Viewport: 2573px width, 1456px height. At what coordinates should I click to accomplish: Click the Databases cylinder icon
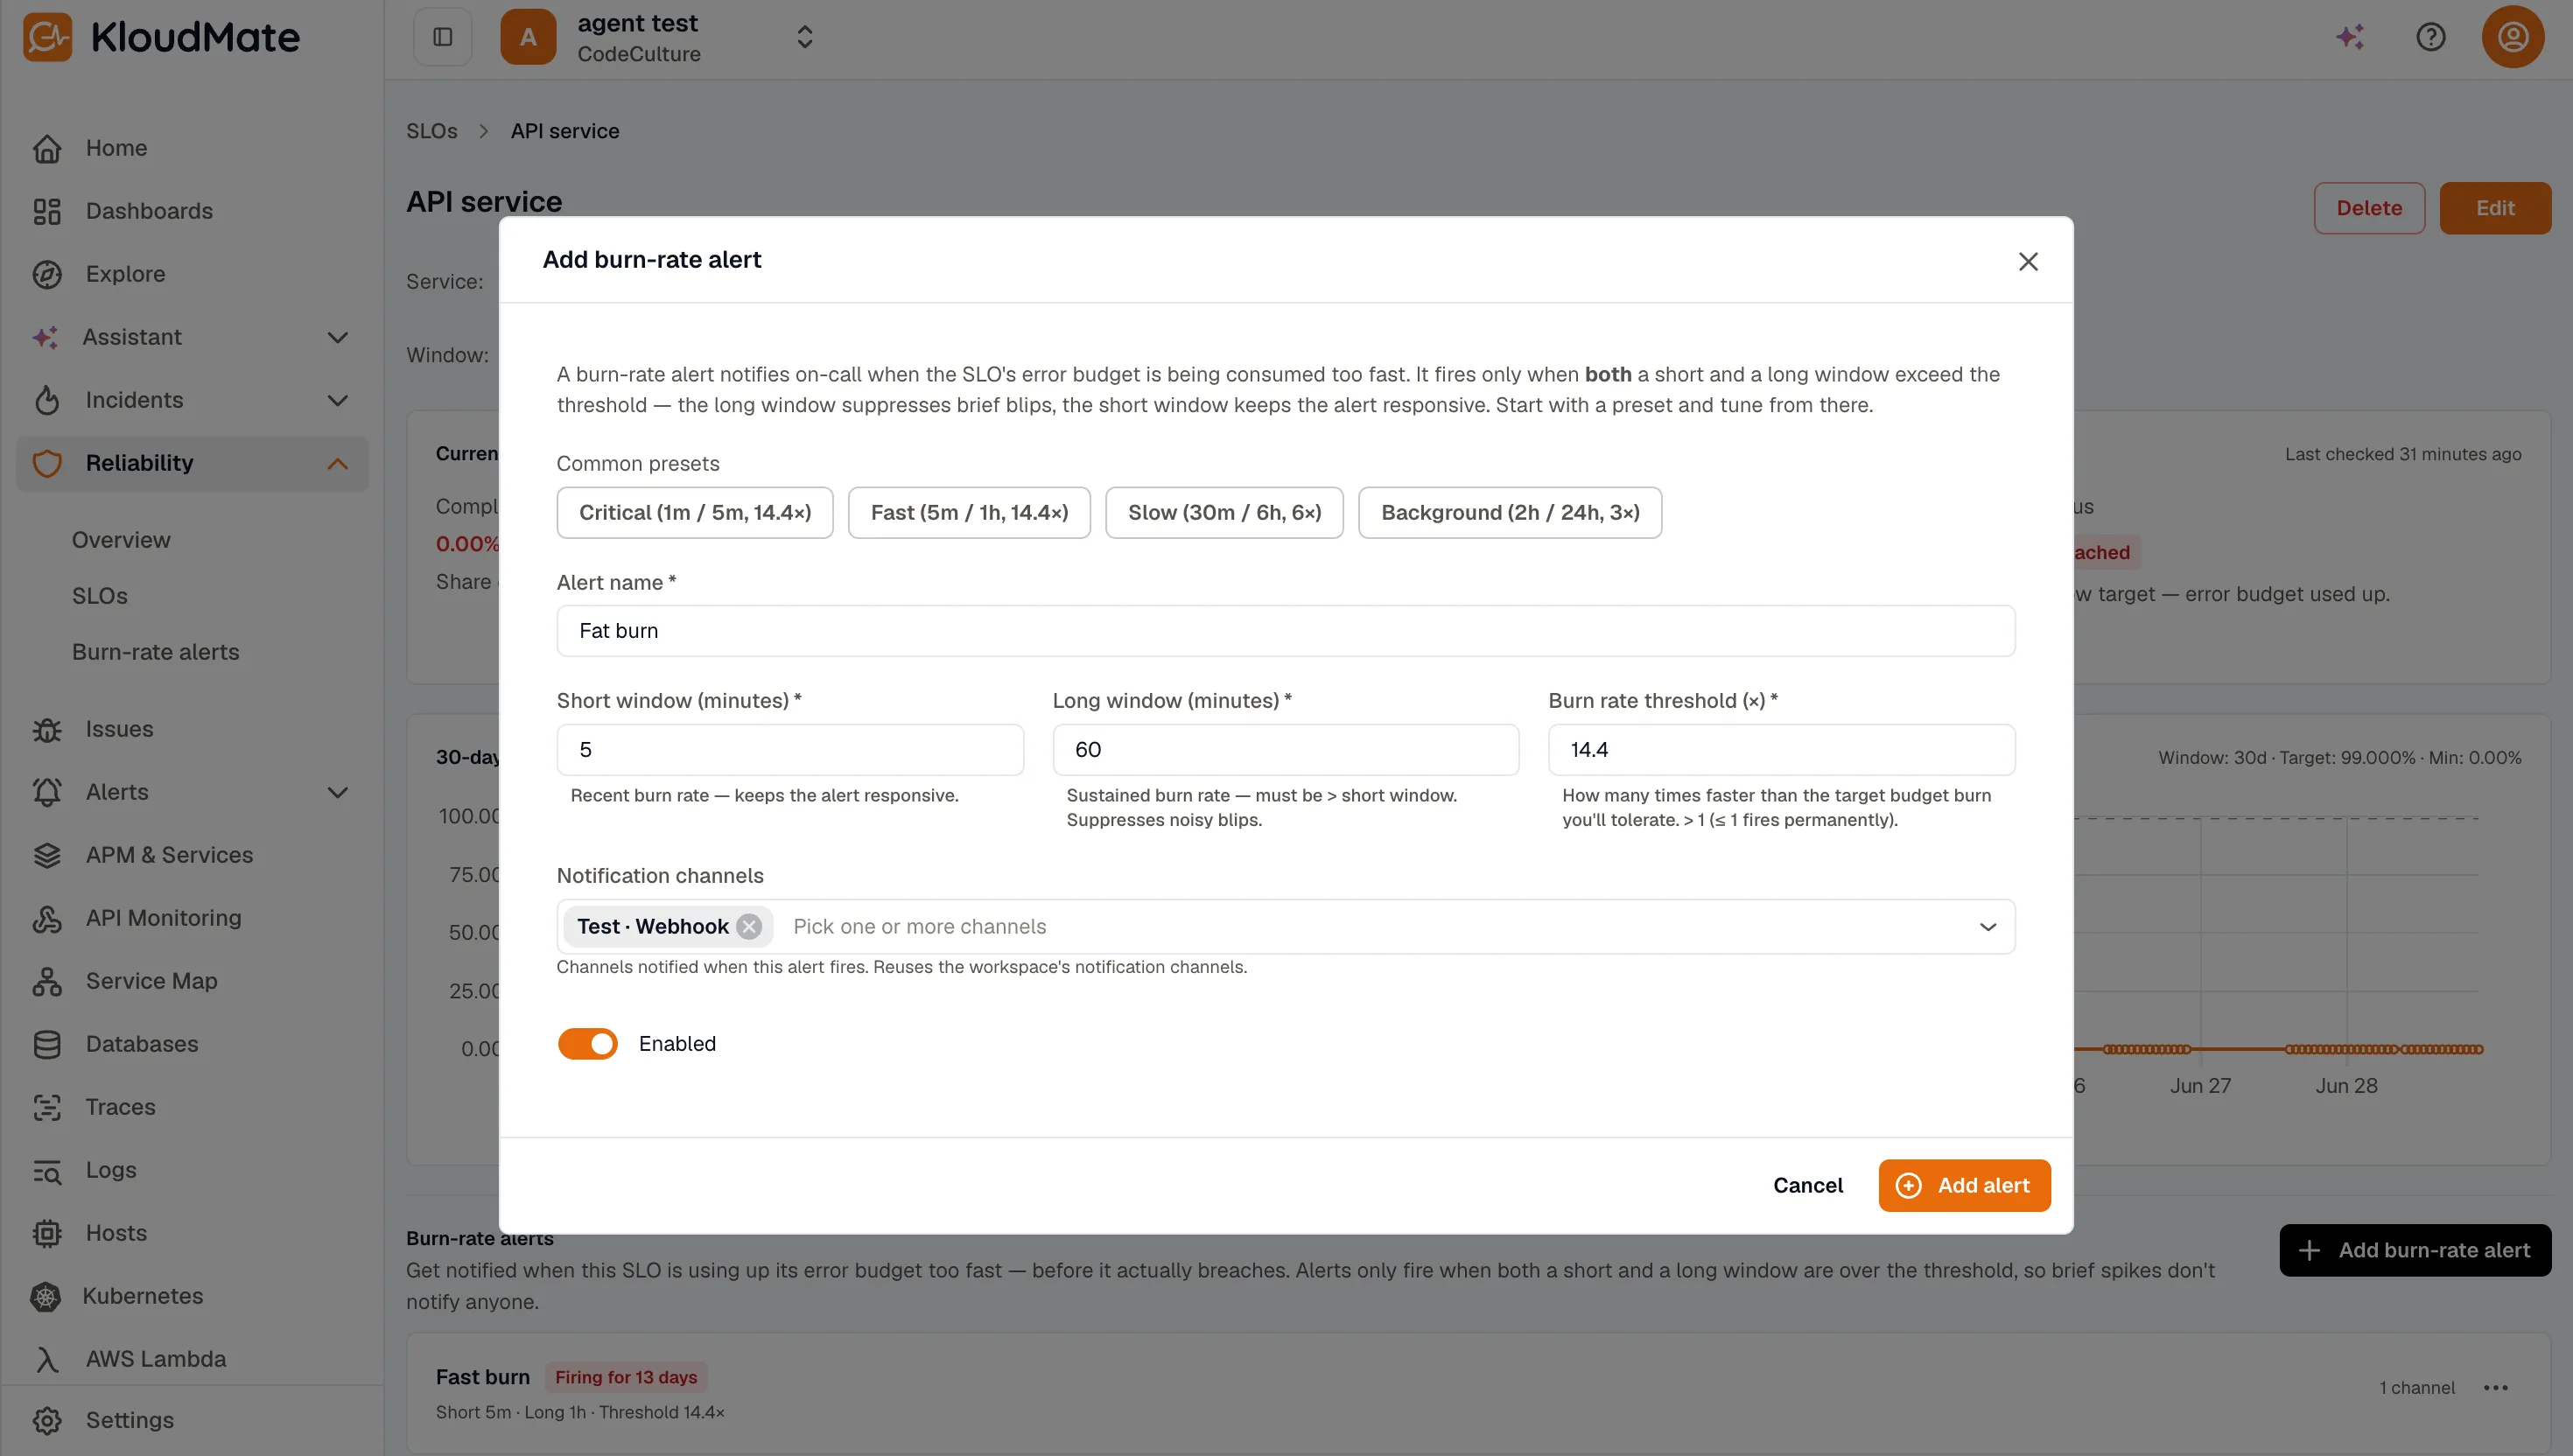(47, 1044)
